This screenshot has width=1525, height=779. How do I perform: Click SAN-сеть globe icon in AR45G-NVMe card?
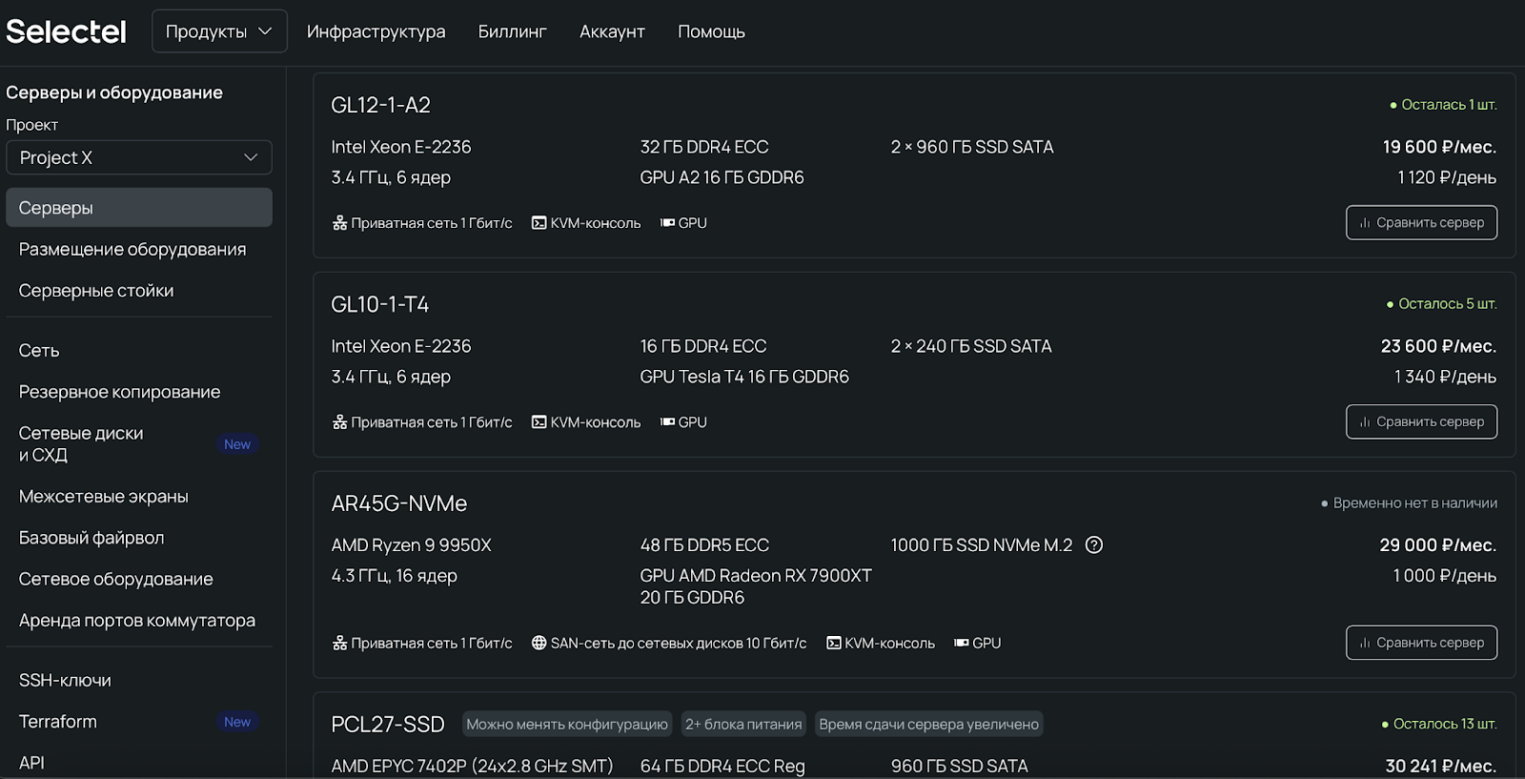(539, 643)
